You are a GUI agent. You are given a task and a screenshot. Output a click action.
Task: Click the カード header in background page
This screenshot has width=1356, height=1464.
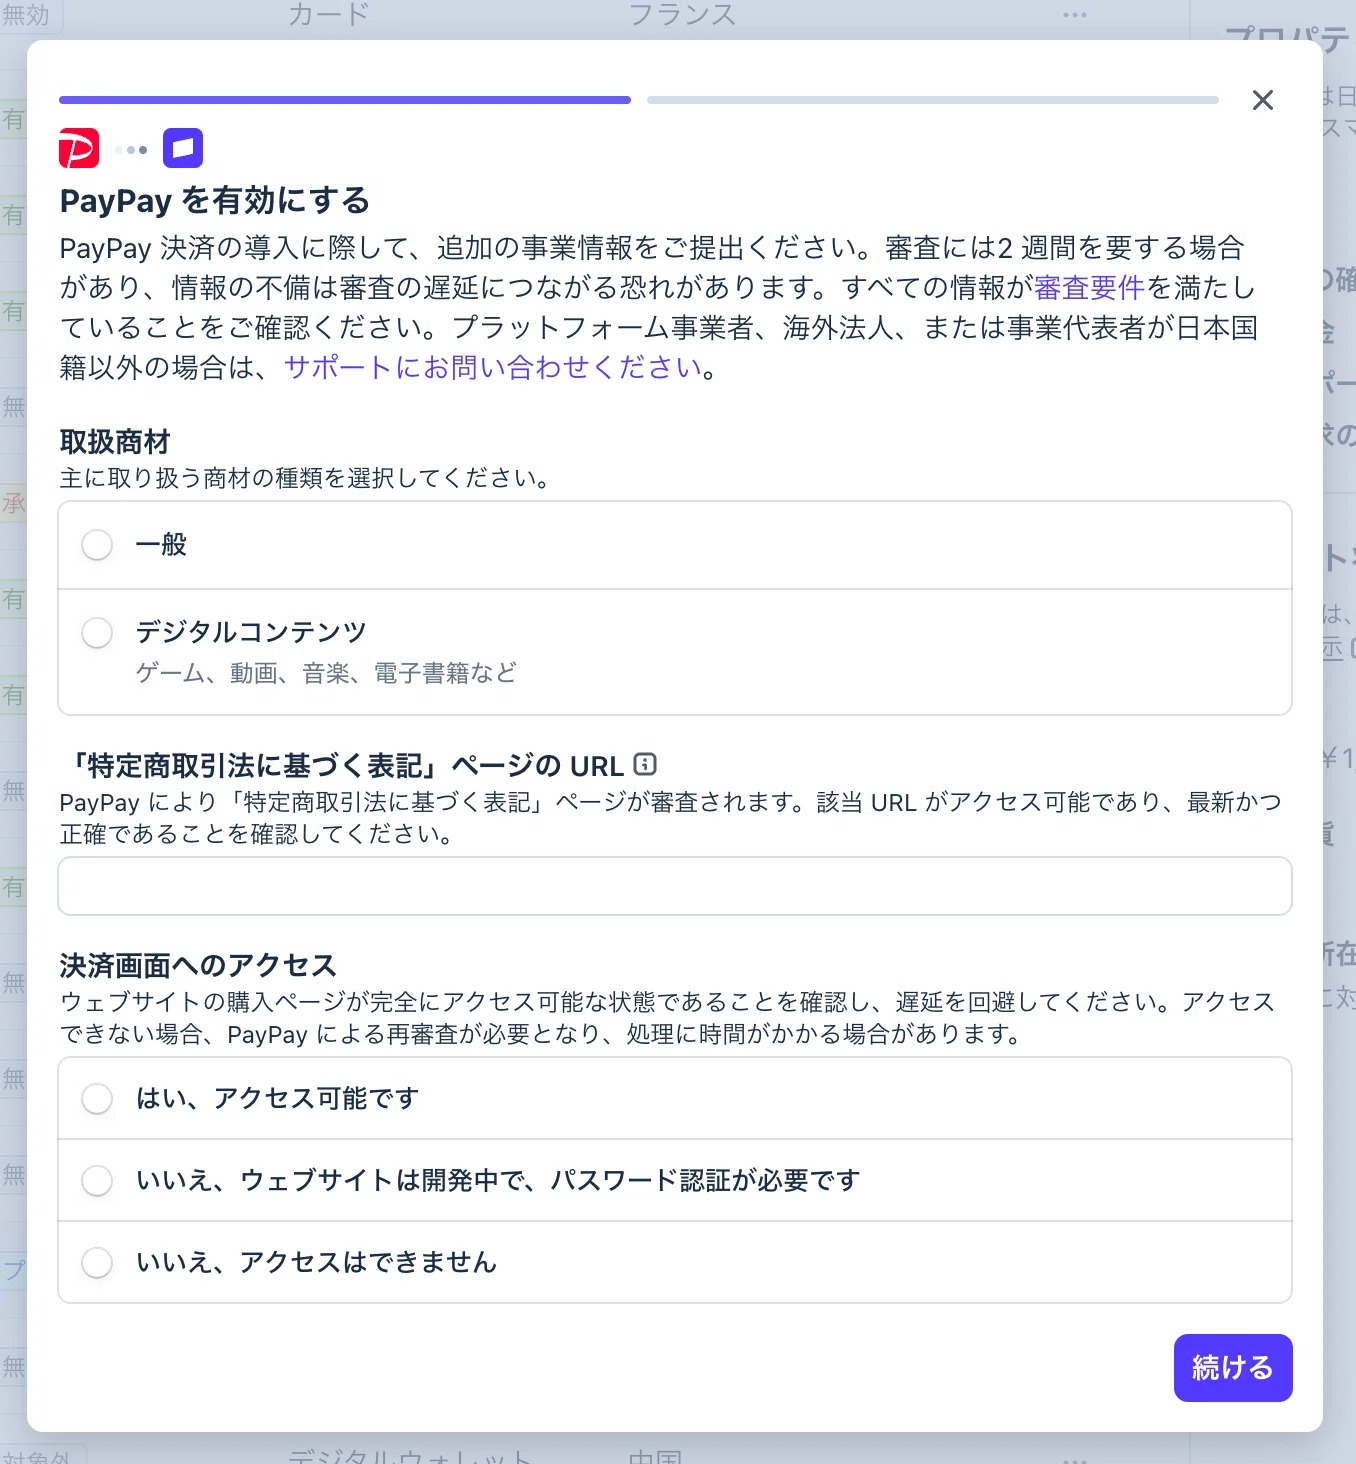pyautogui.click(x=328, y=14)
